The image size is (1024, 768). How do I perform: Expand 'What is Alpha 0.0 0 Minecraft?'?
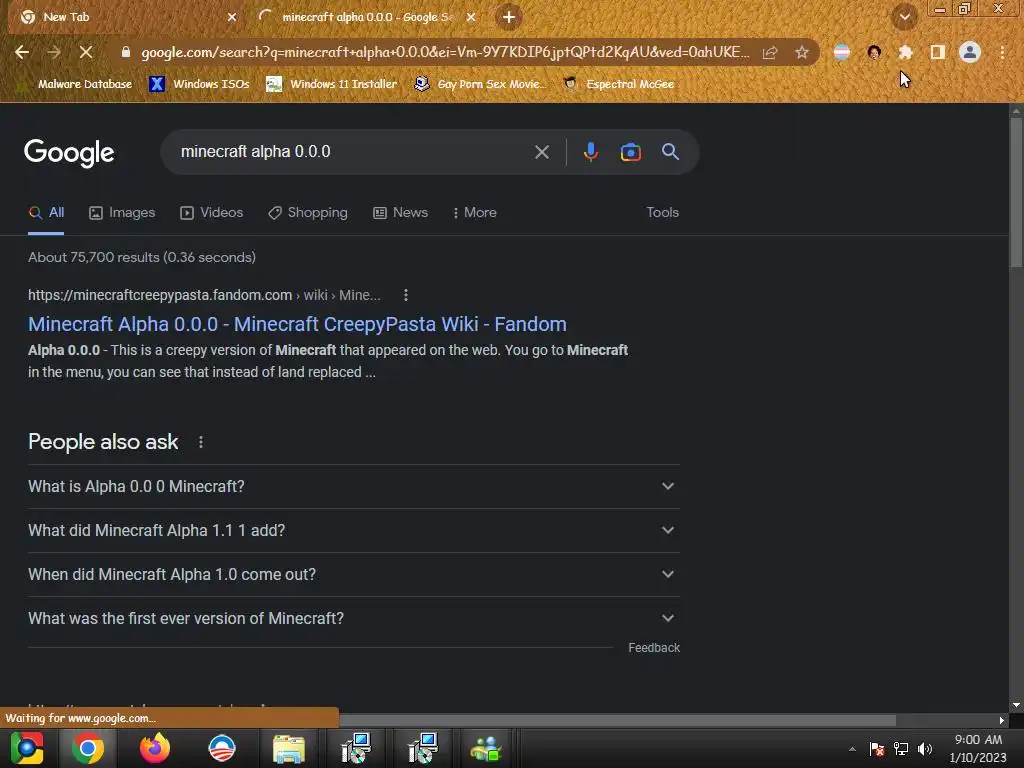click(354, 487)
